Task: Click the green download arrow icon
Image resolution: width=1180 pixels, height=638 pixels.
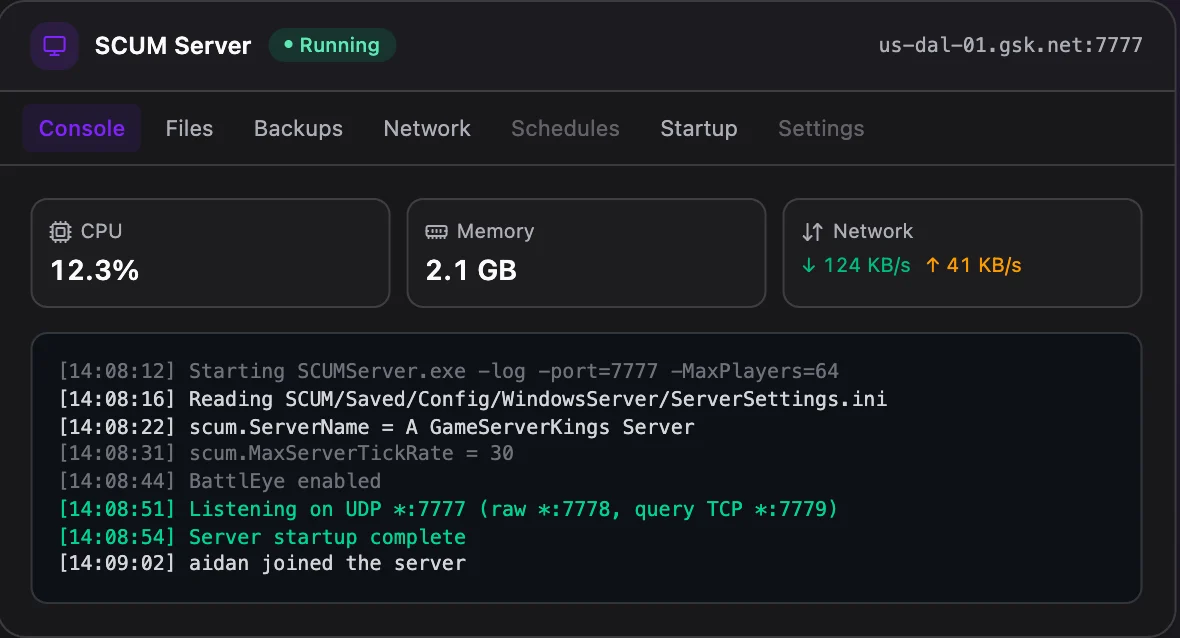Action: (x=809, y=265)
